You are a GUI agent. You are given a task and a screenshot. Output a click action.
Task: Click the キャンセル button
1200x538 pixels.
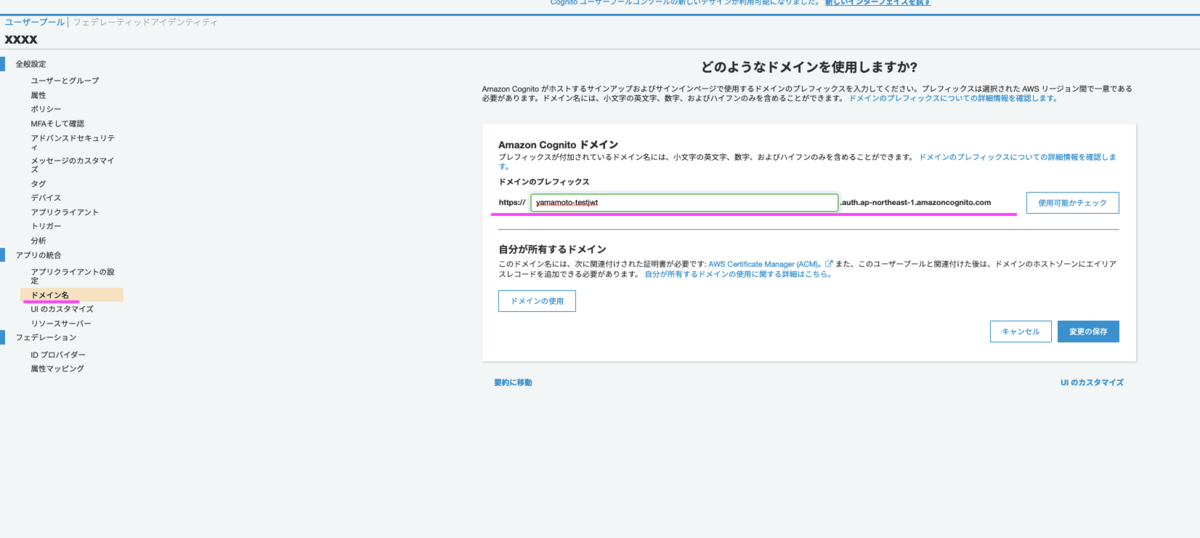(1020, 332)
